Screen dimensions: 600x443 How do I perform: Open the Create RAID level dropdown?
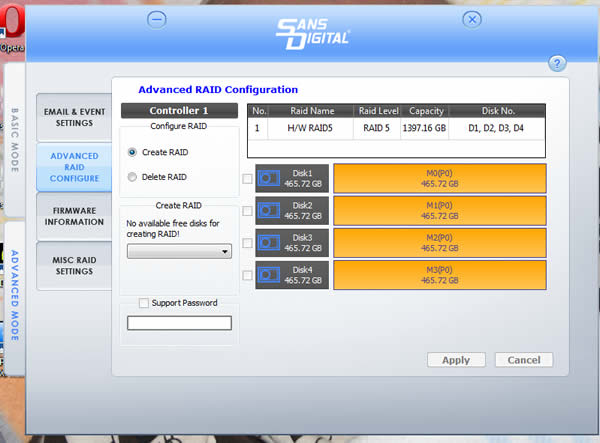pos(179,251)
